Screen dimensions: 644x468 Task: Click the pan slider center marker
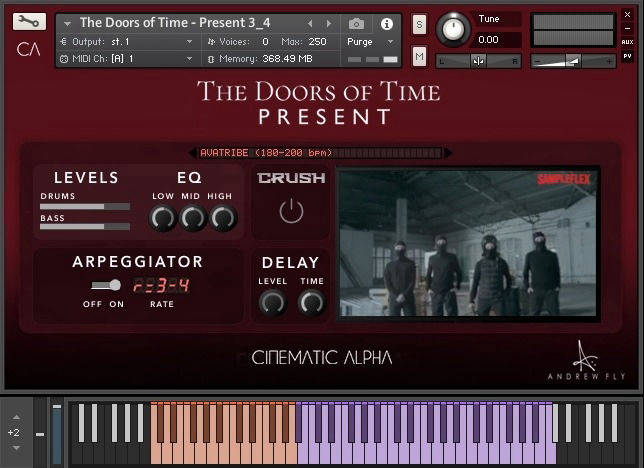(x=478, y=61)
